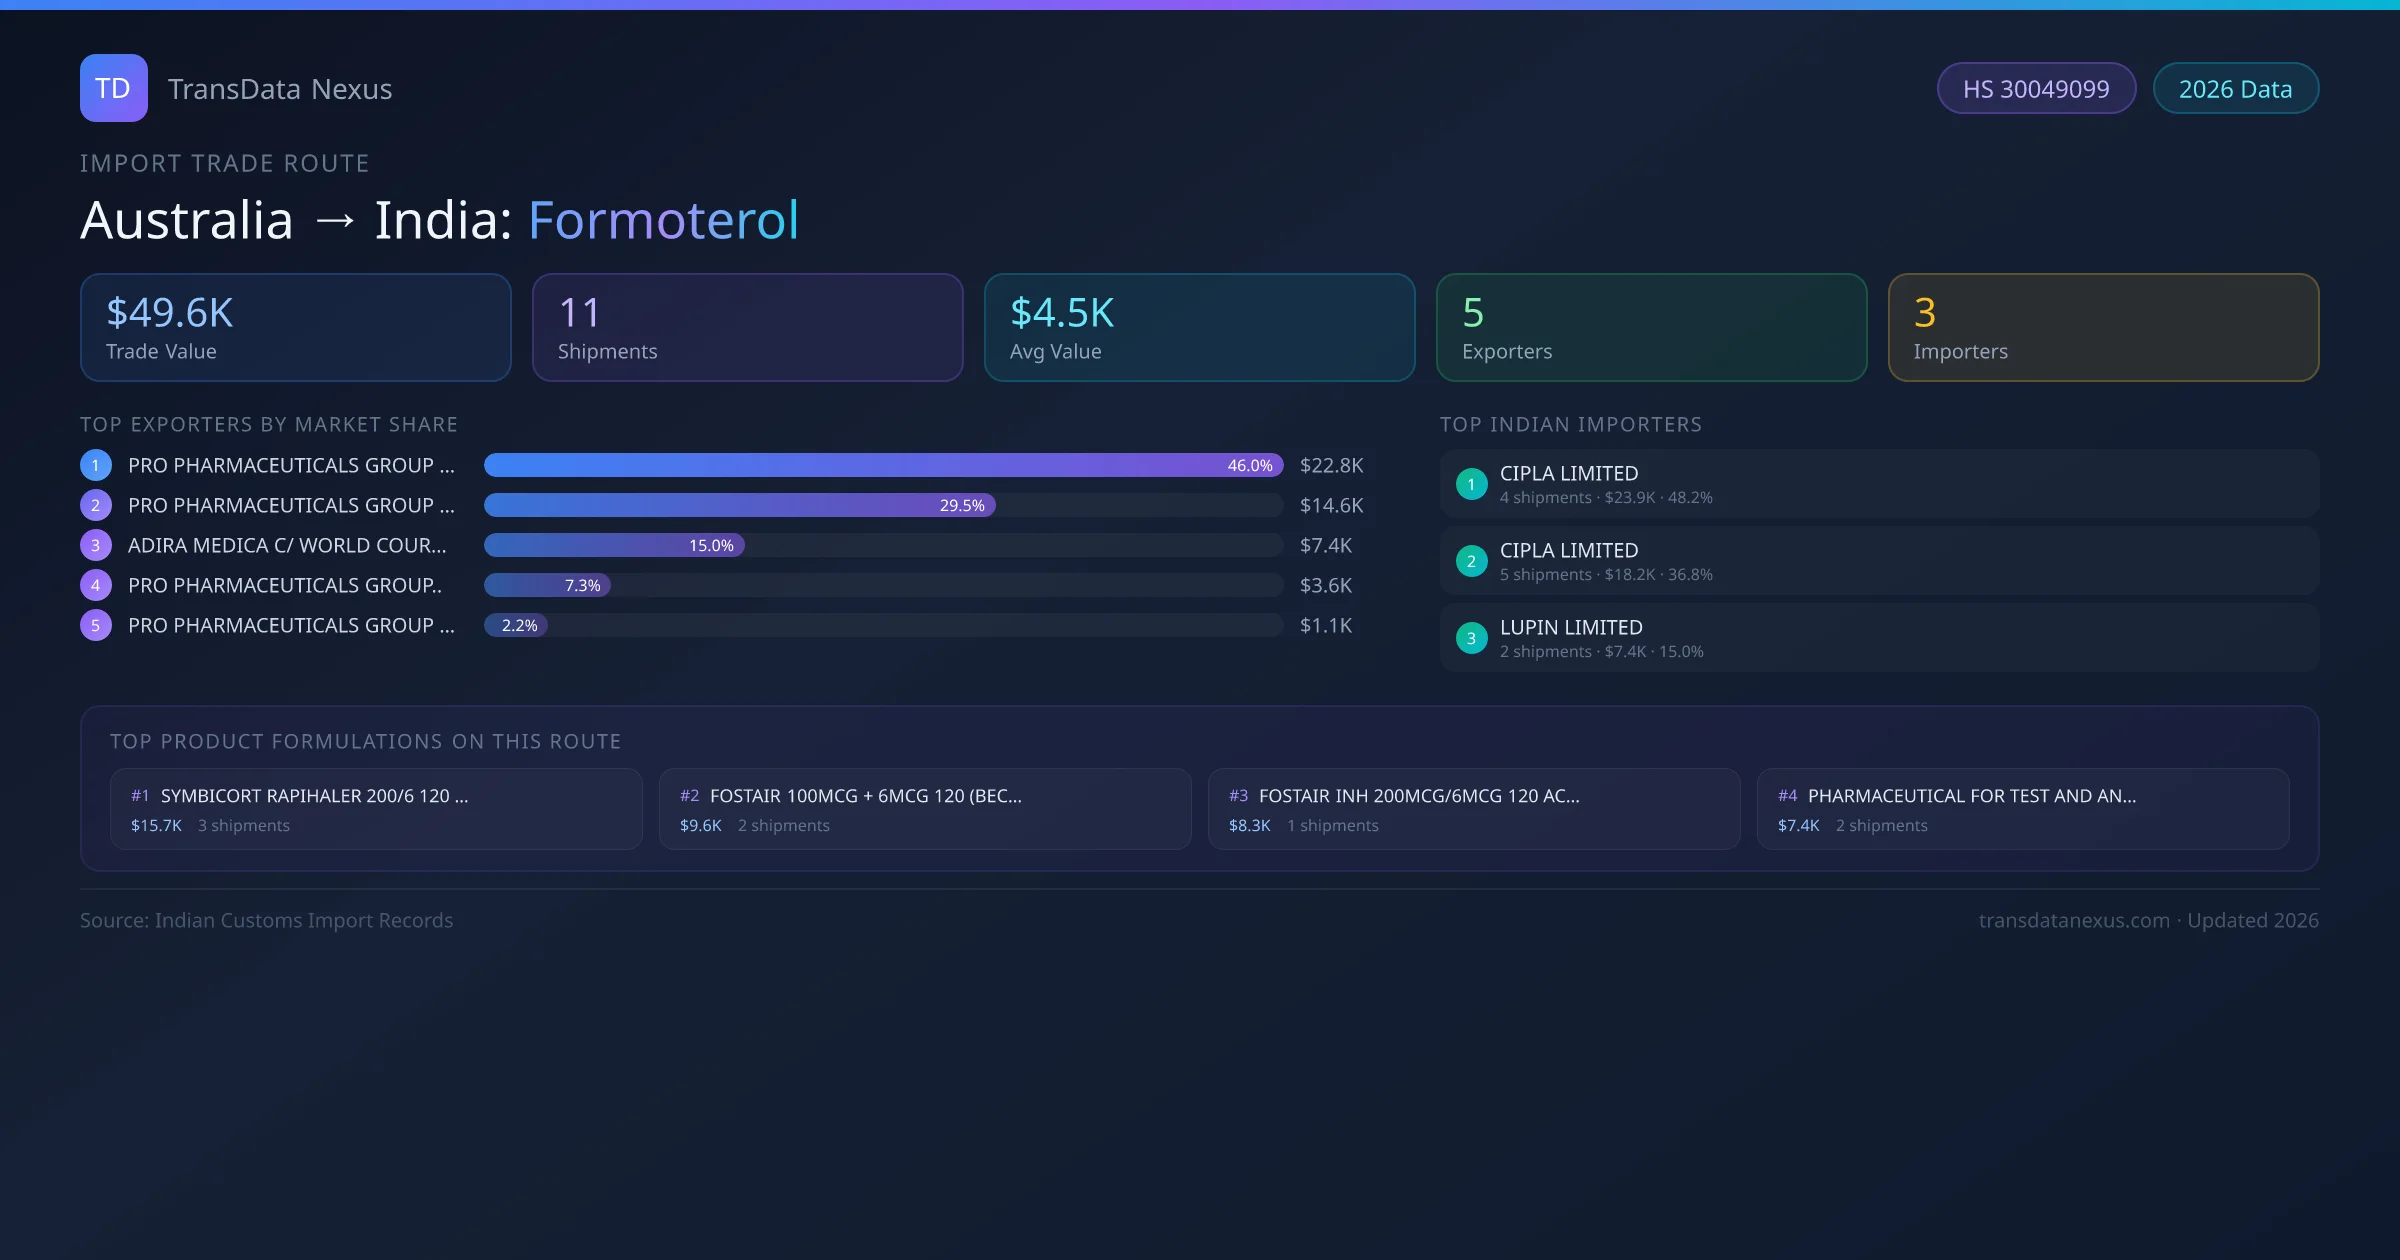Click exporter rank 2 circle badge

96,505
